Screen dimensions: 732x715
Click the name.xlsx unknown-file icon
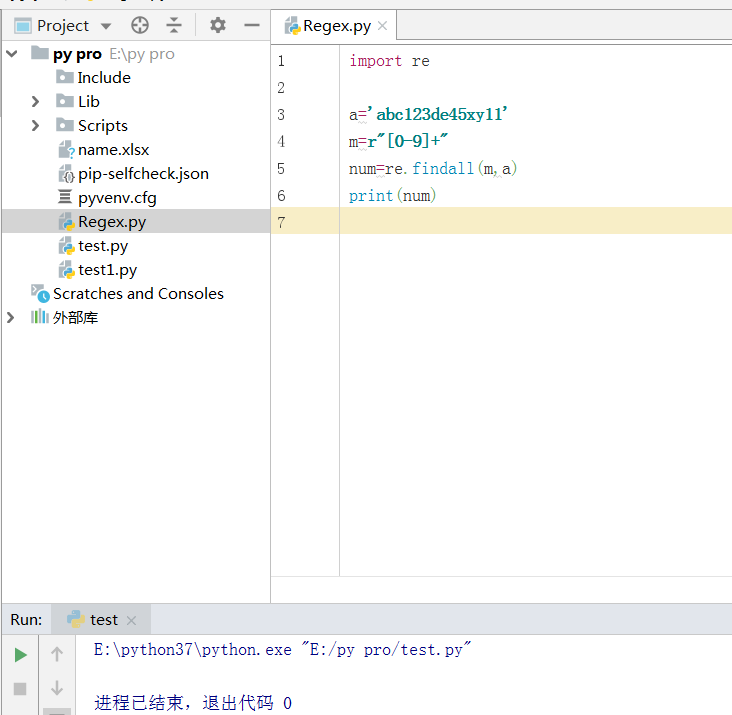(x=66, y=150)
